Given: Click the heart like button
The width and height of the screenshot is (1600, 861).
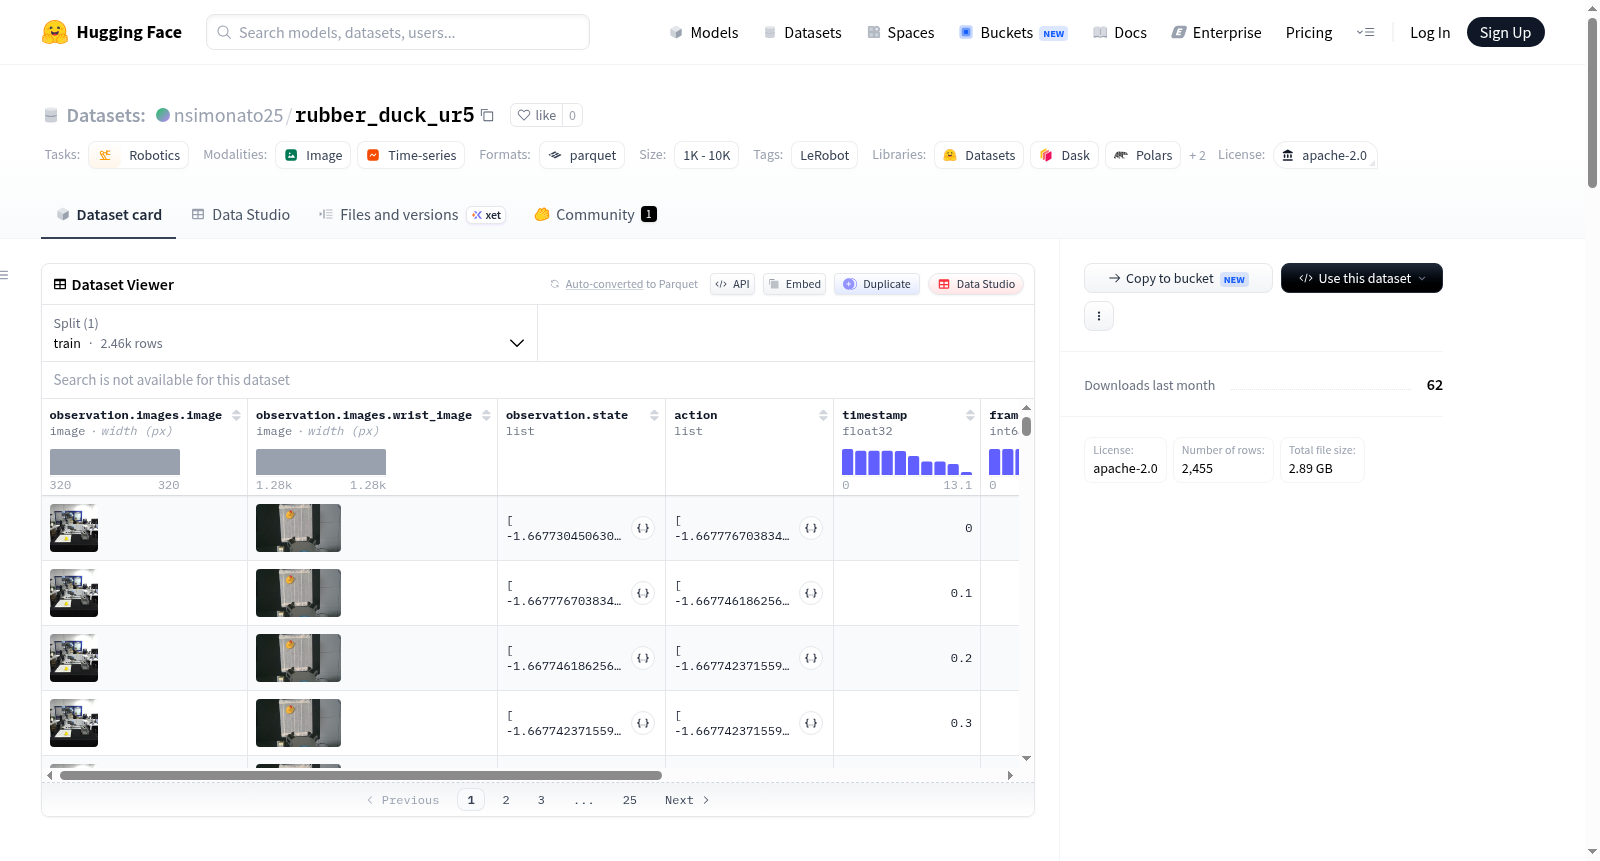Looking at the screenshot, I should coord(536,115).
